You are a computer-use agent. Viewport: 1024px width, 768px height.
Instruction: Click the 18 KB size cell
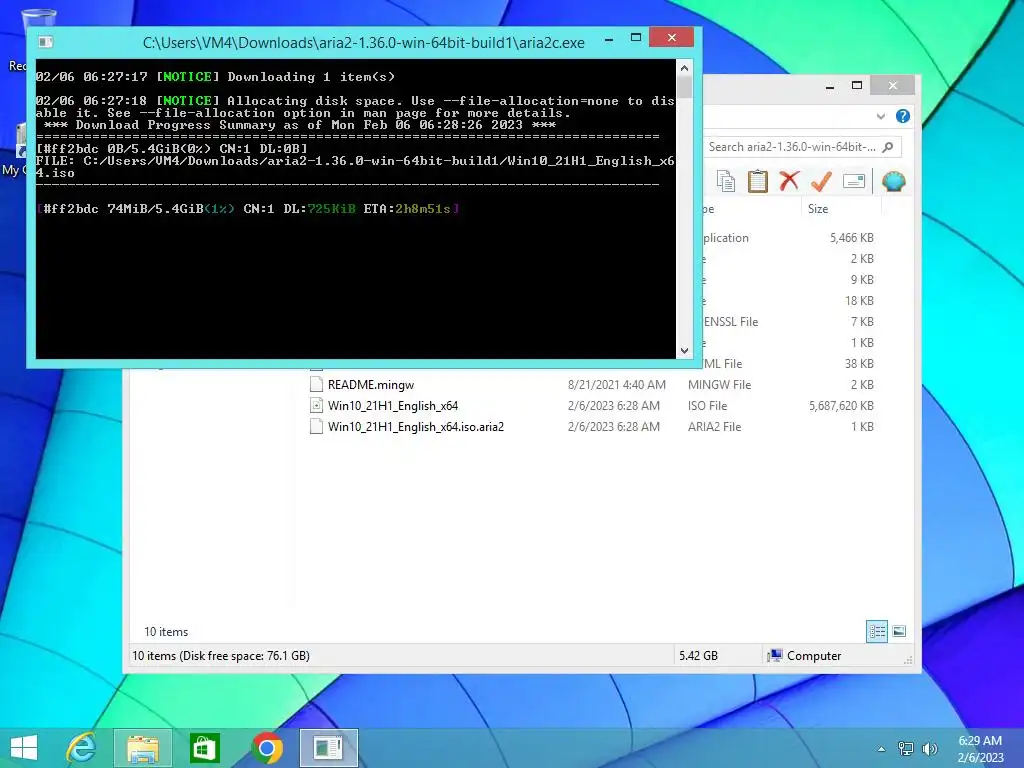click(x=859, y=300)
